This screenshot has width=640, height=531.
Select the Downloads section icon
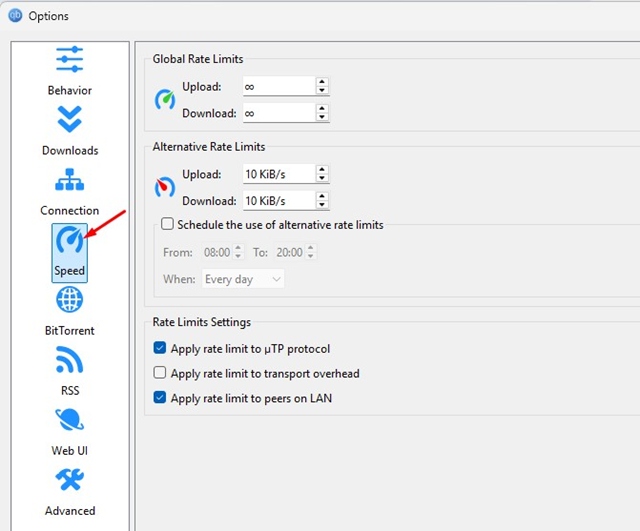click(x=69, y=120)
